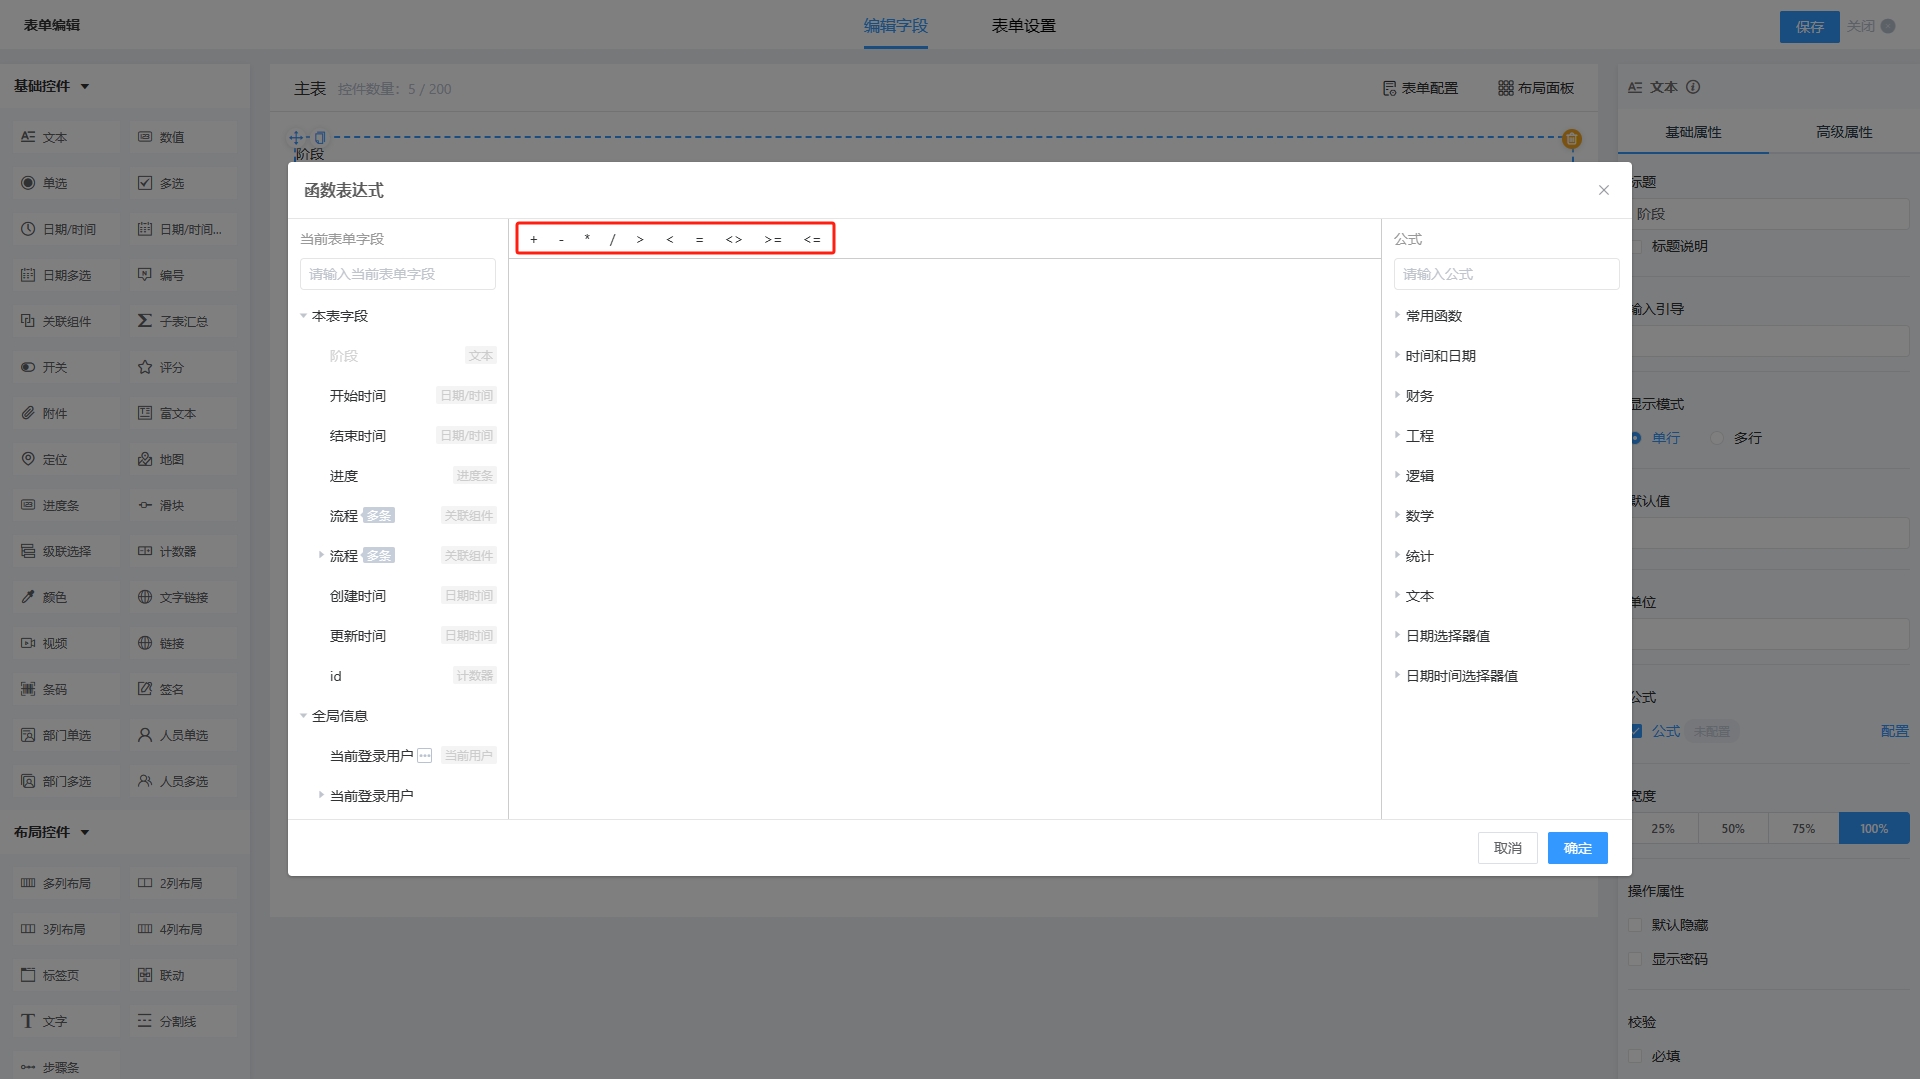Uncheck the 公式 checkbox

pyautogui.click(x=1637, y=731)
